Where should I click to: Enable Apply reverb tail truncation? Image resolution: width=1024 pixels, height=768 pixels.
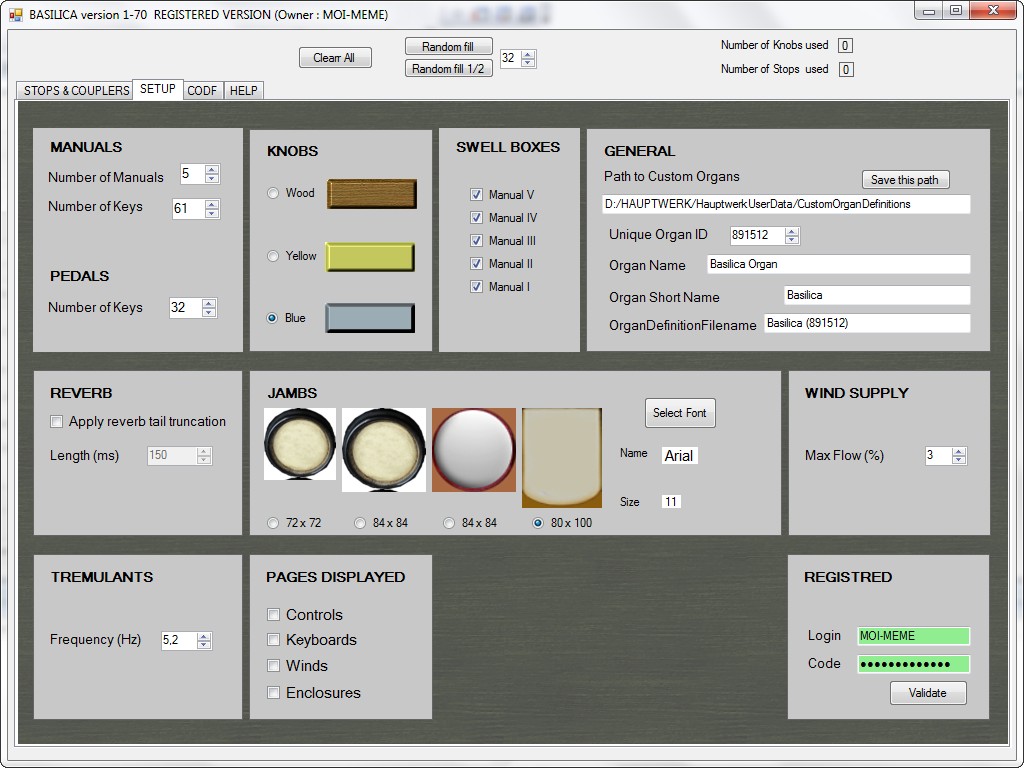[57, 422]
